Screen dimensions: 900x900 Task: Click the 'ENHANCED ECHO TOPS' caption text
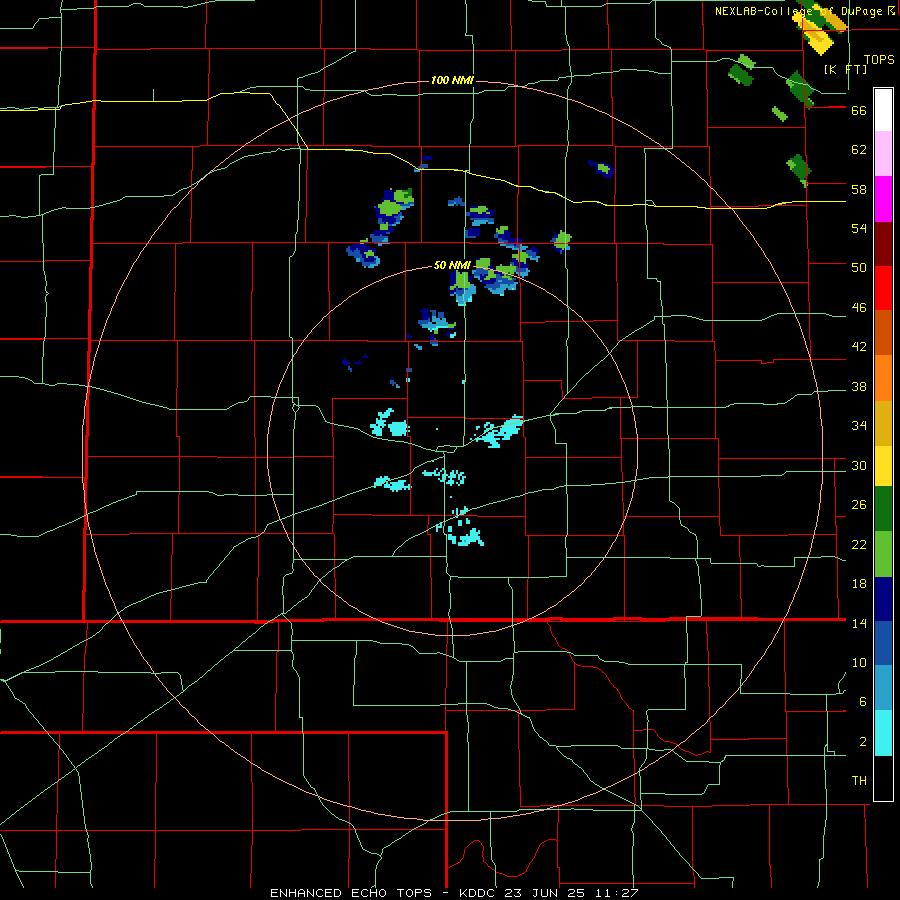tap(351, 893)
